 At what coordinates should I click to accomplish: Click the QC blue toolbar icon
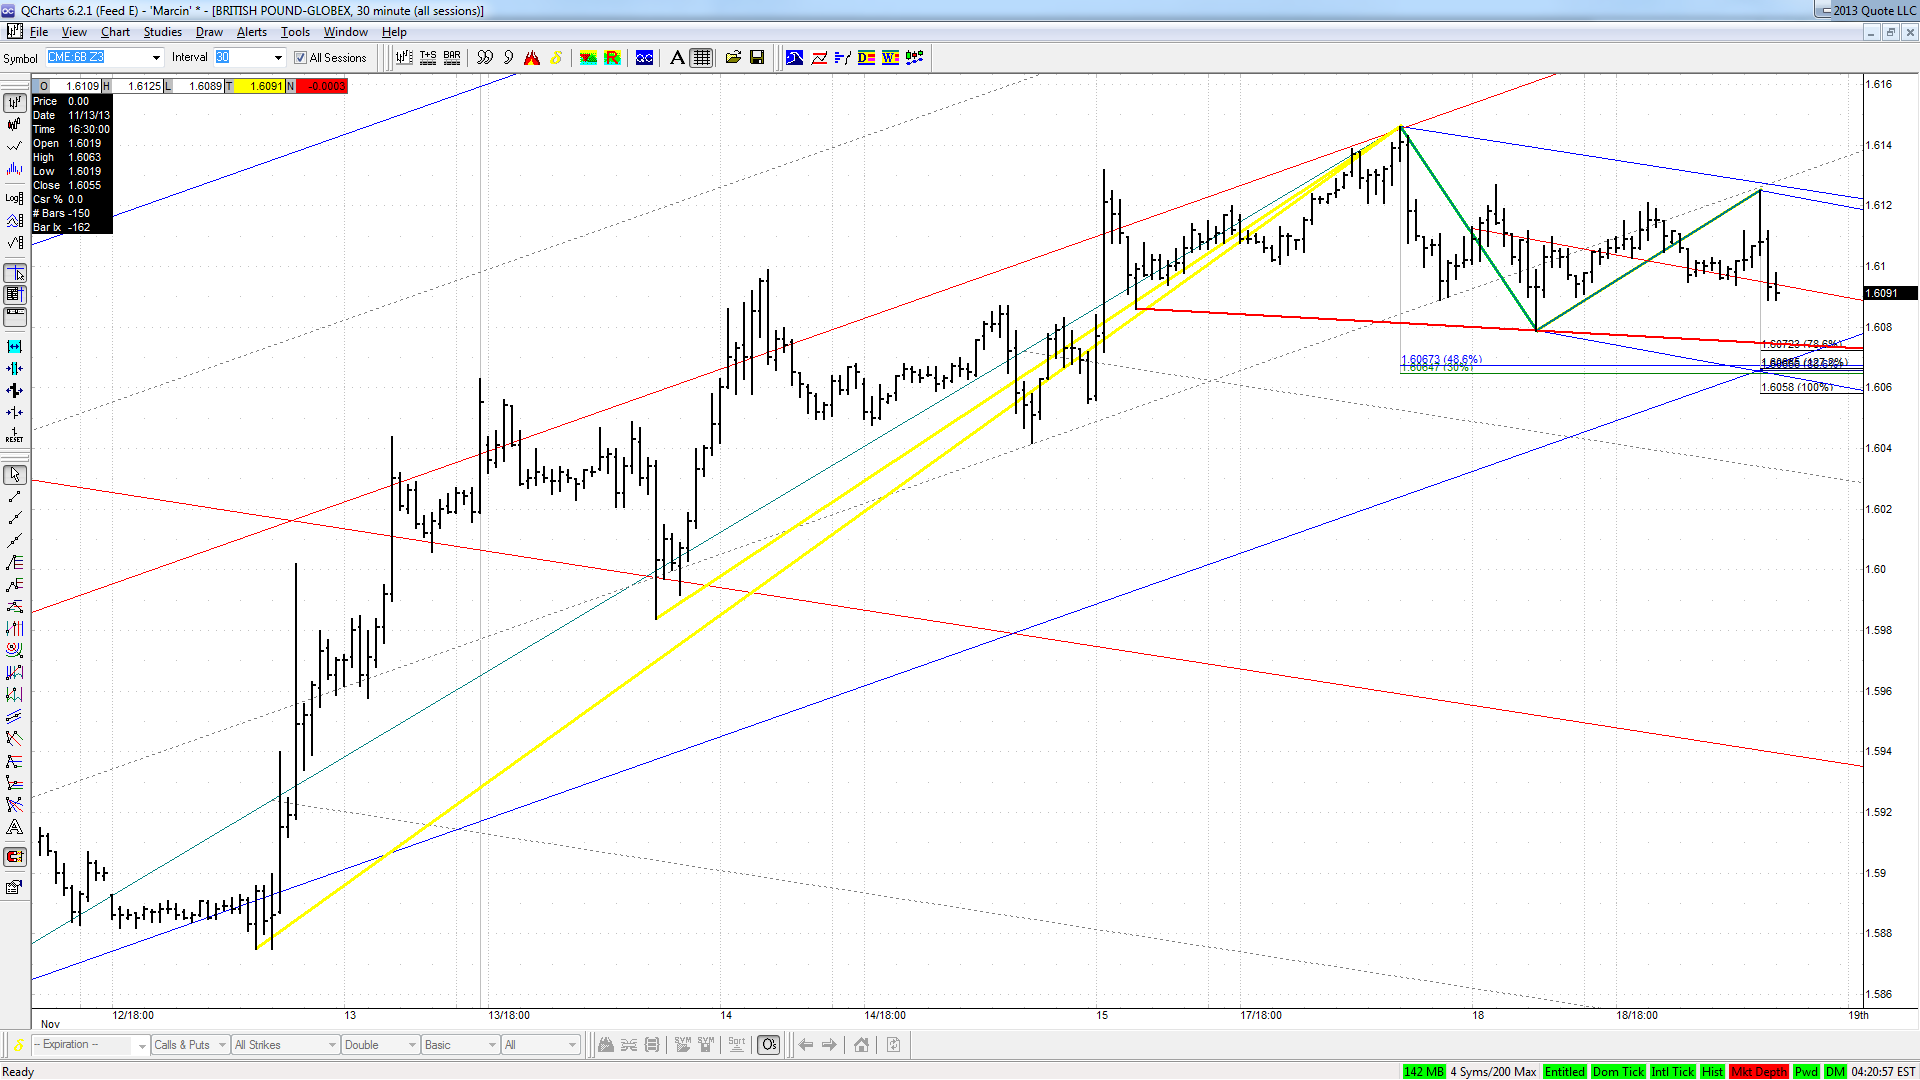click(645, 58)
